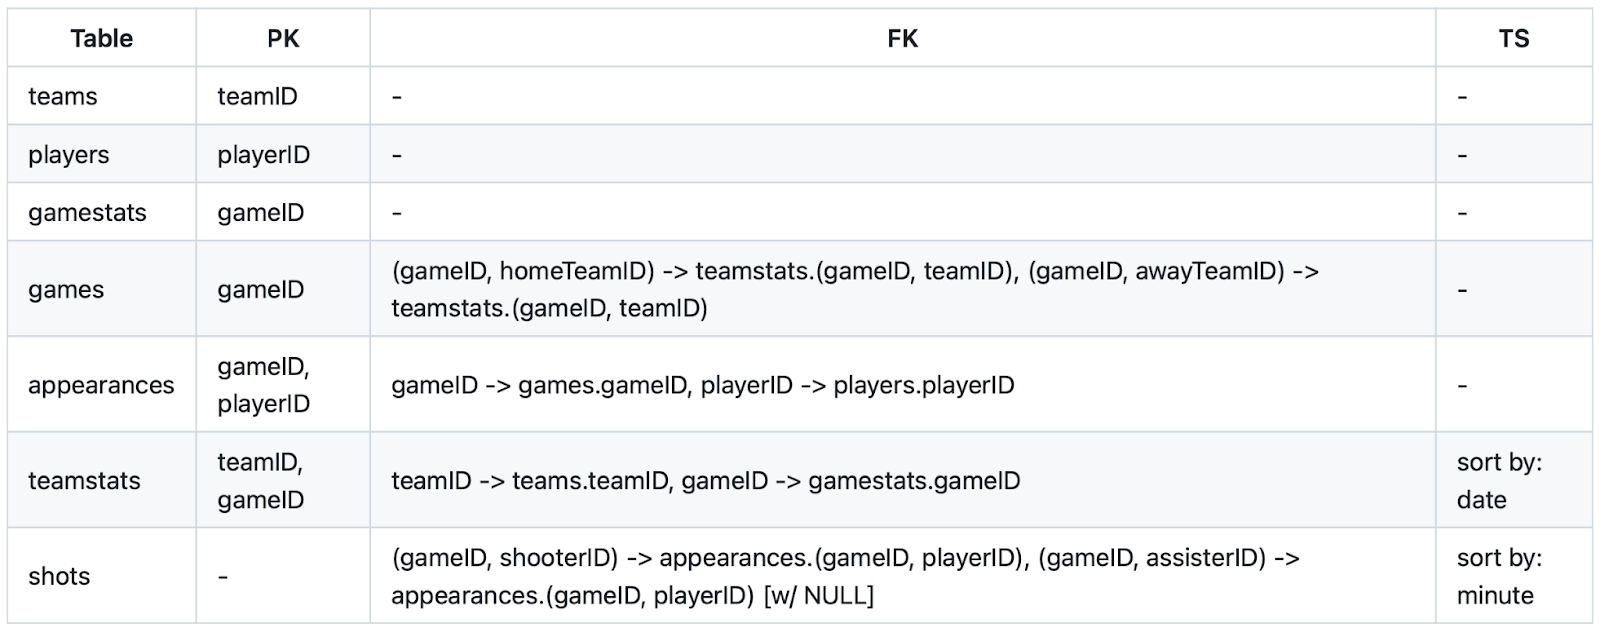Image resolution: width=1600 pixels, height=628 pixels.
Task: Click the Table column header
Action: (x=101, y=39)
